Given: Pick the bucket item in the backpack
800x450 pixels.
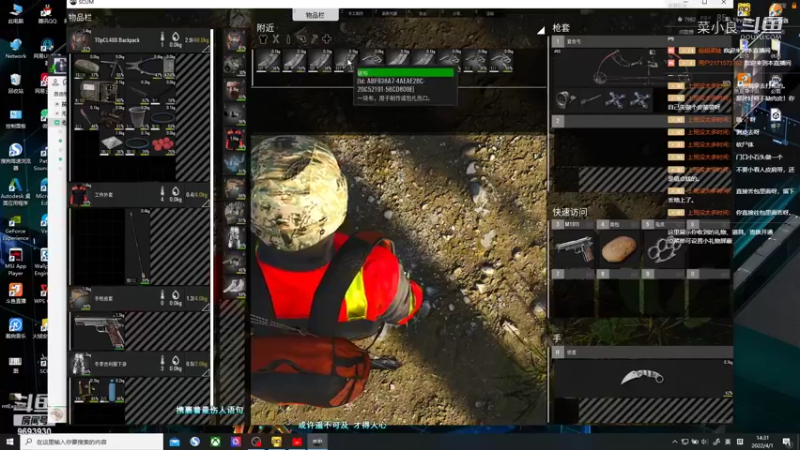Looking at the screenshot, I should [137, 117].
